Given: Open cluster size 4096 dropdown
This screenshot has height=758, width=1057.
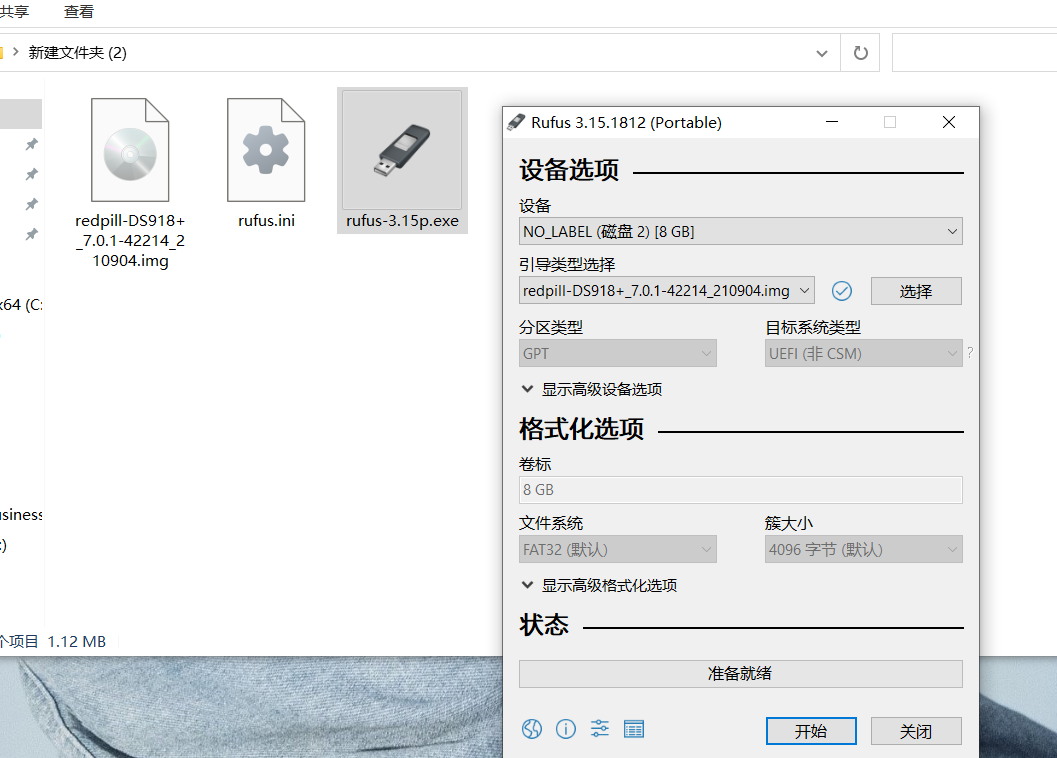Looking at the screenshot, I should [864, 549].
